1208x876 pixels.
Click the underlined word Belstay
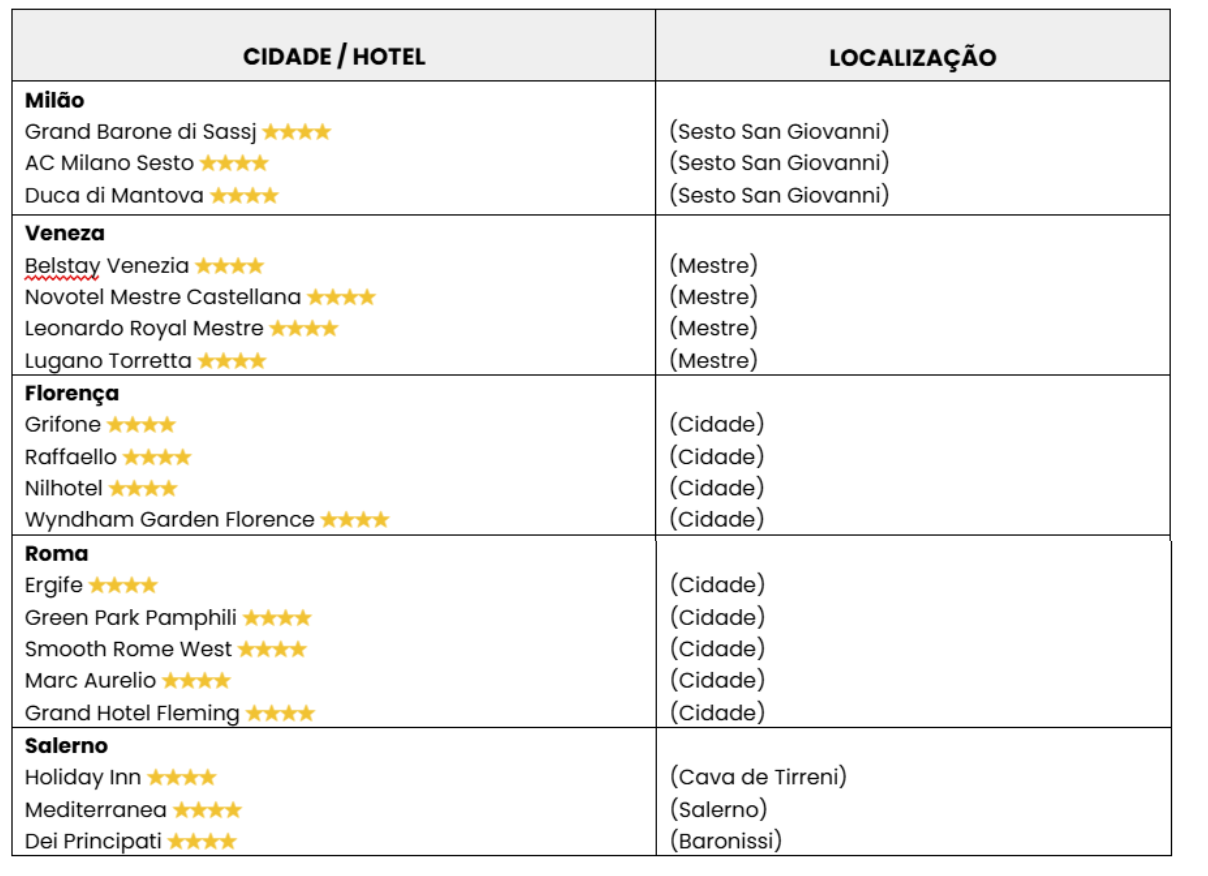63,265
